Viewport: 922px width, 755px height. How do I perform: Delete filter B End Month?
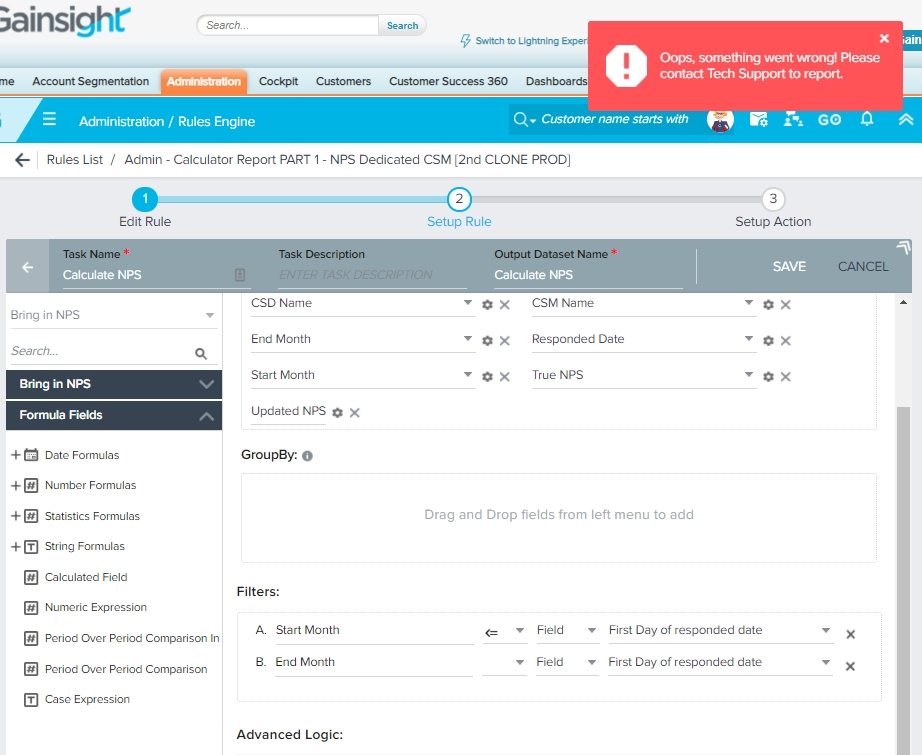850,666
